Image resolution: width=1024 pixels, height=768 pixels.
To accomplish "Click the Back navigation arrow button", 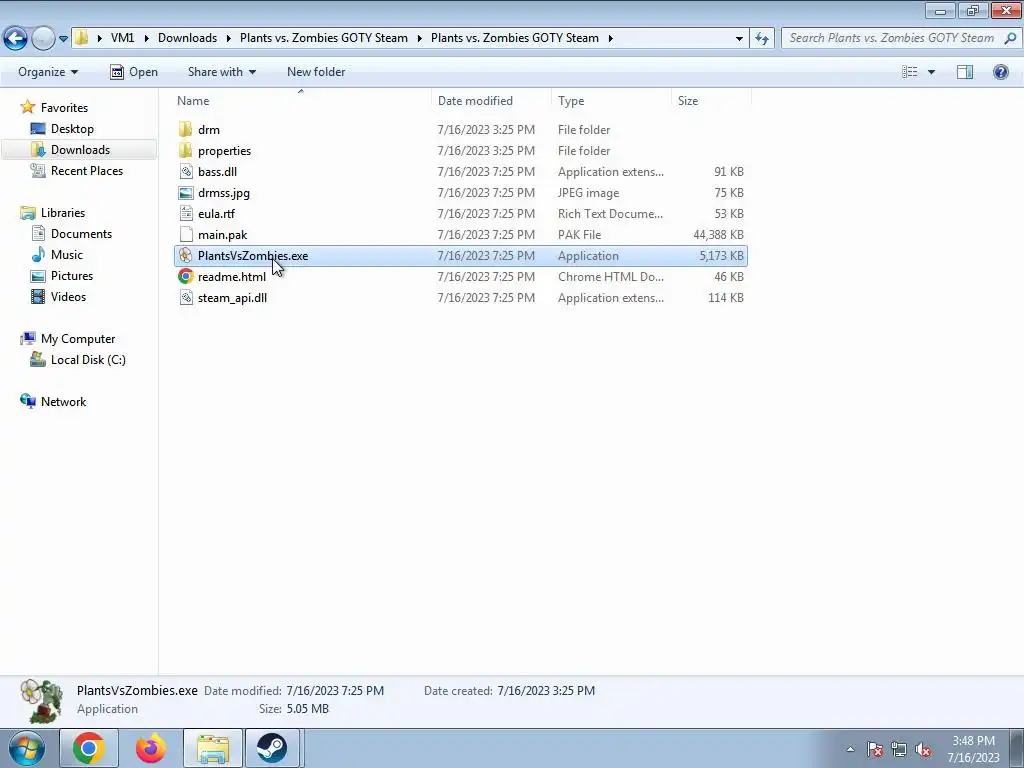I will [16, 39].
